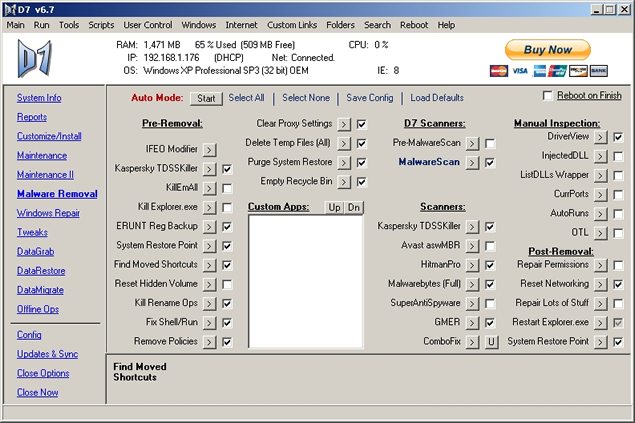Uncheck the MalwareScan checkbox
This screenshot has width=635, height=423.
(x=490, y=163)
